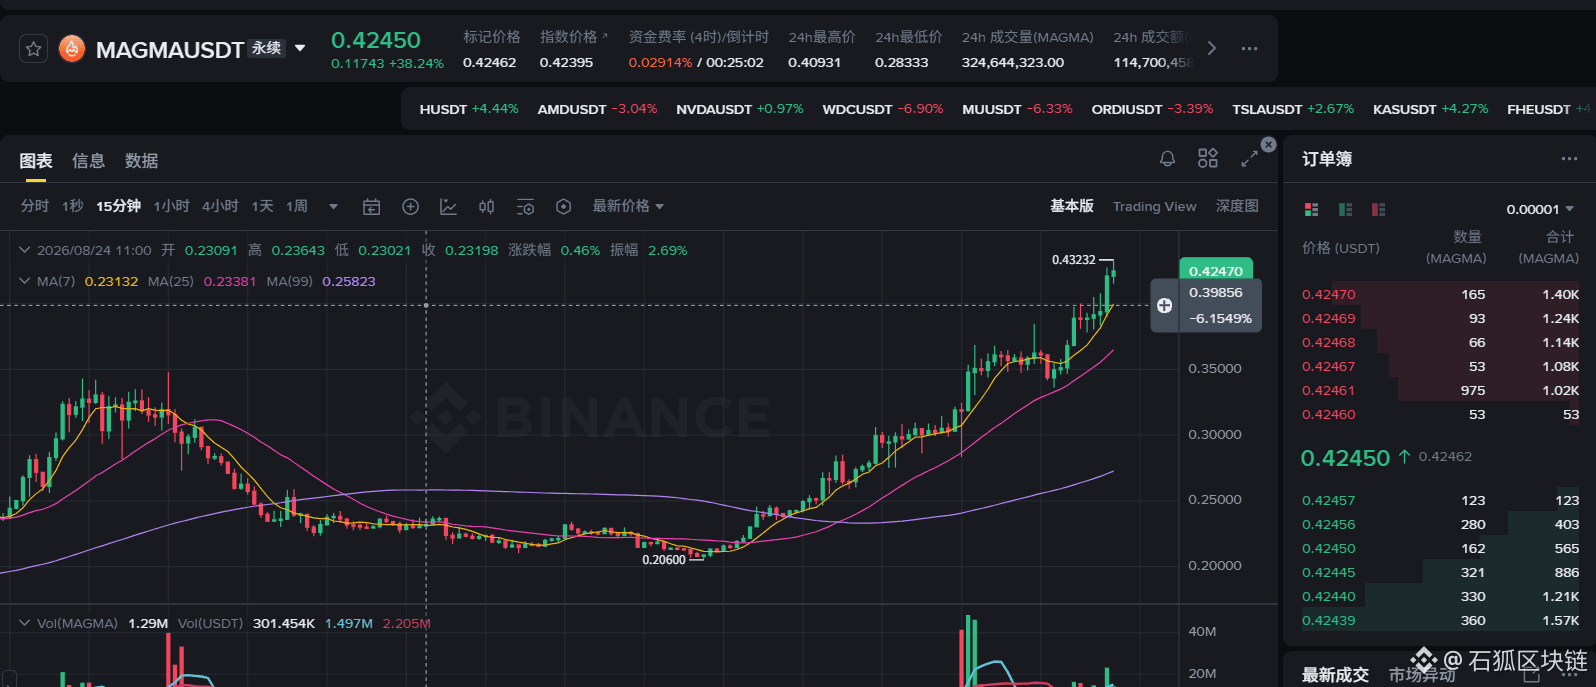The height and width of the screenshot is (687, 1596).
Task: Select the 15分钟 interval
Action: click(x=118, y=206)
